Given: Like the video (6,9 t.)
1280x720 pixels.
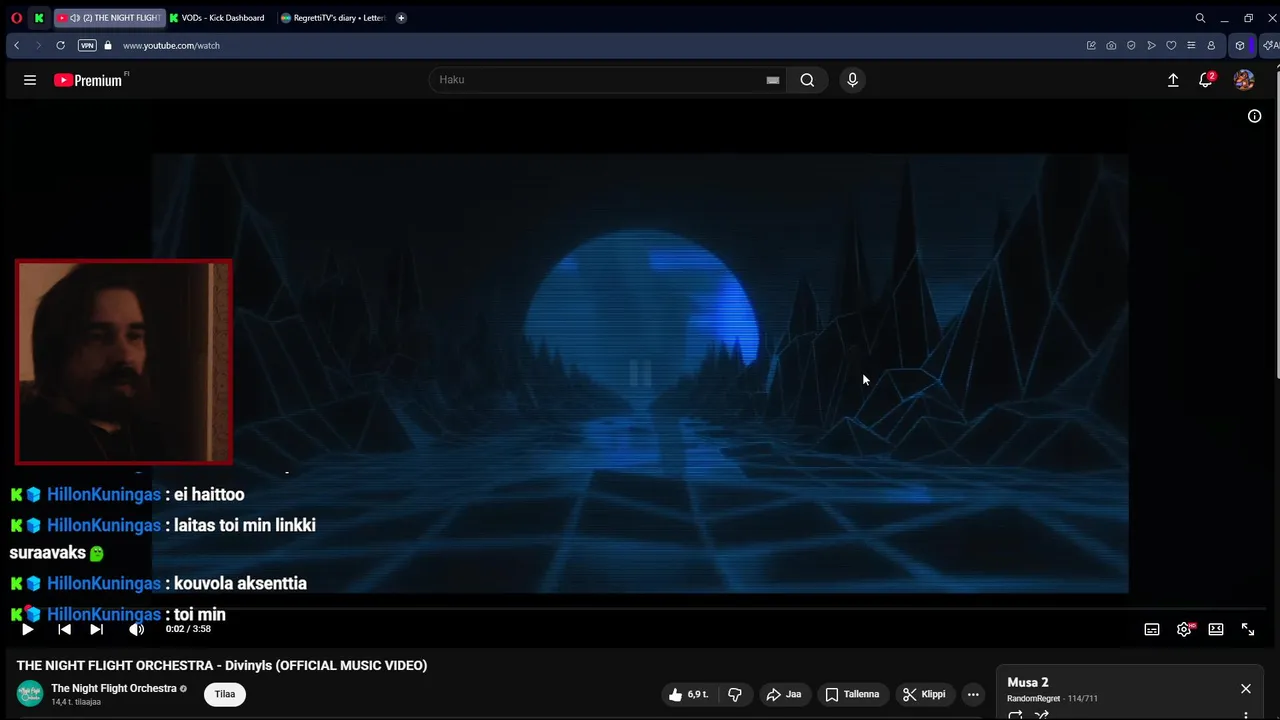Looking at the screenshot, I should coord(690,694).
